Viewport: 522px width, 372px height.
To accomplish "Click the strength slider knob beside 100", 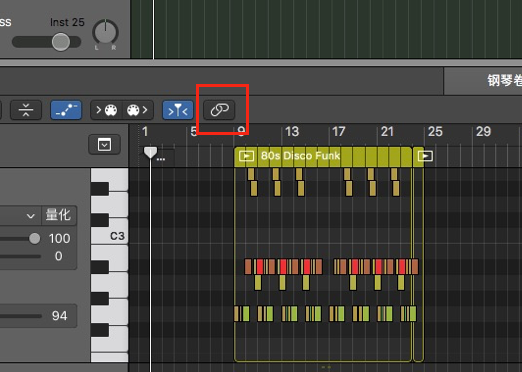I will click(34, 238).
